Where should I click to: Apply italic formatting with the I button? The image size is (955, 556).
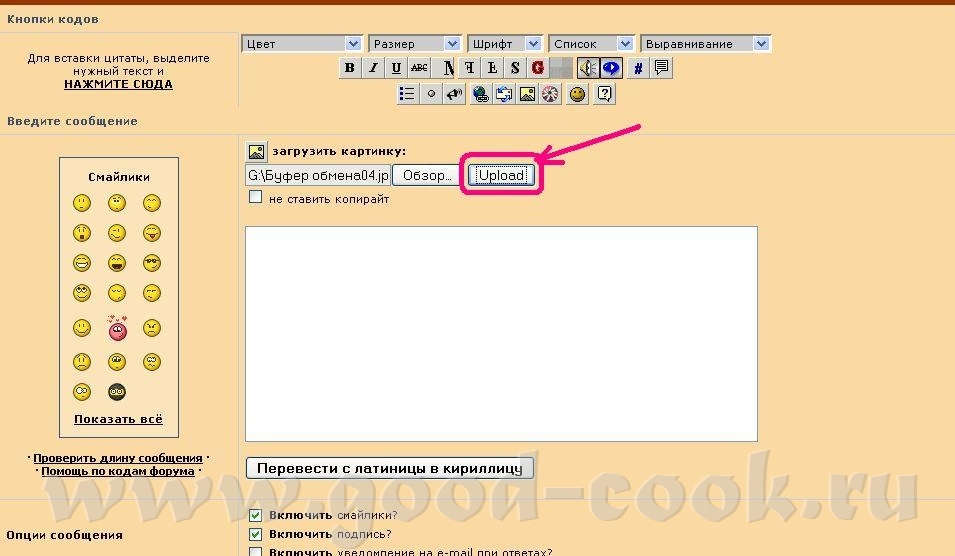tap(372, 68)
